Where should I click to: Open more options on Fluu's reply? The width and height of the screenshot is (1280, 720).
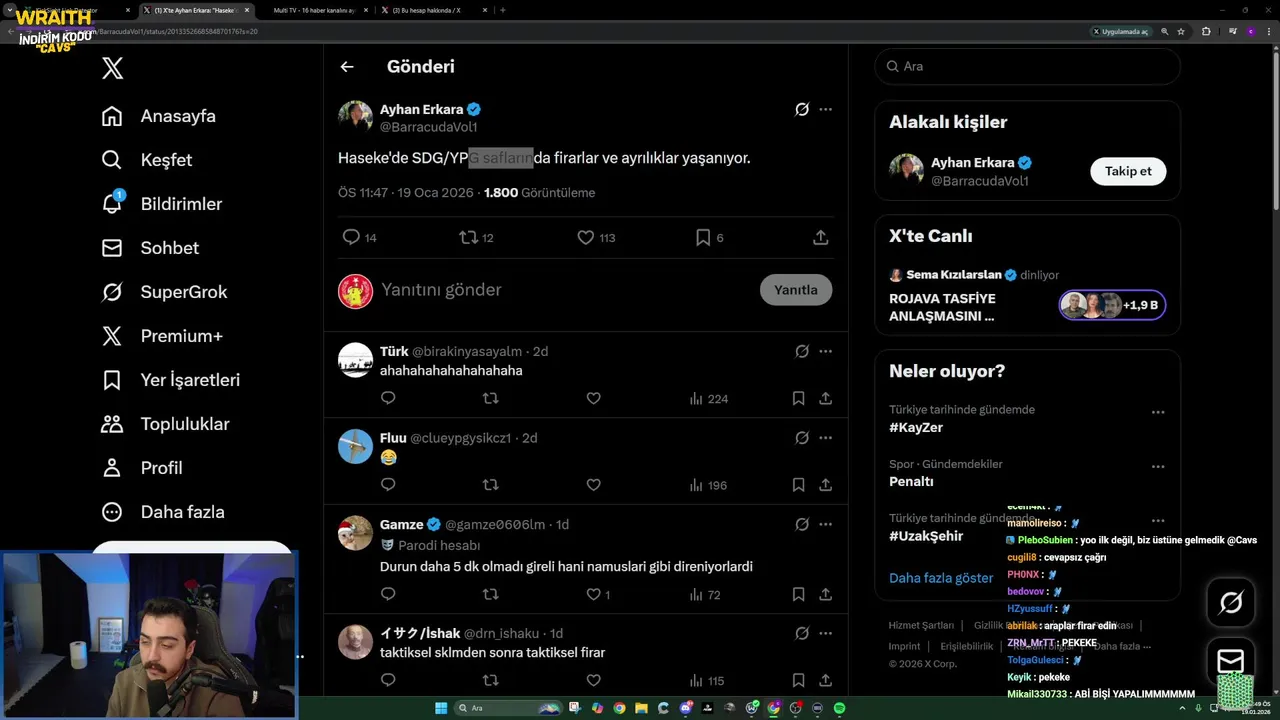click(826, 438)
